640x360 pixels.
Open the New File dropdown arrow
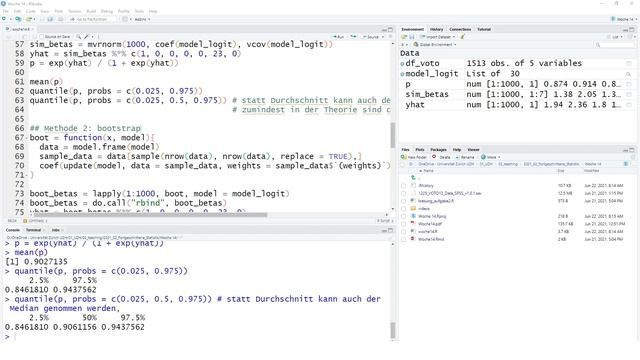tap(10, 19)
